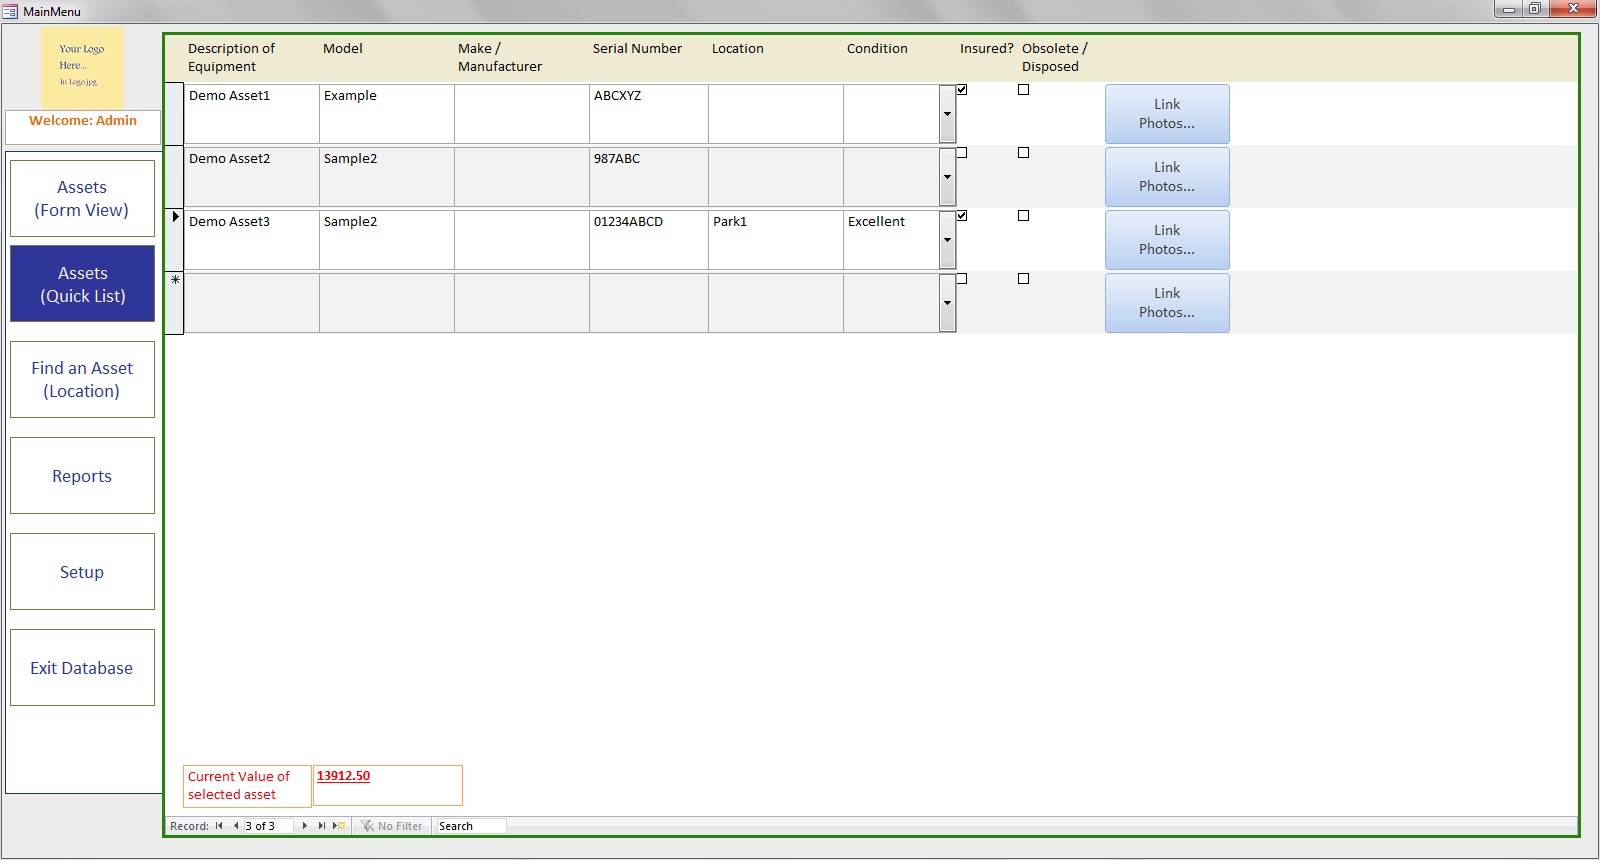Click the record Search box

pyautogui.click(x=470, y=826)
